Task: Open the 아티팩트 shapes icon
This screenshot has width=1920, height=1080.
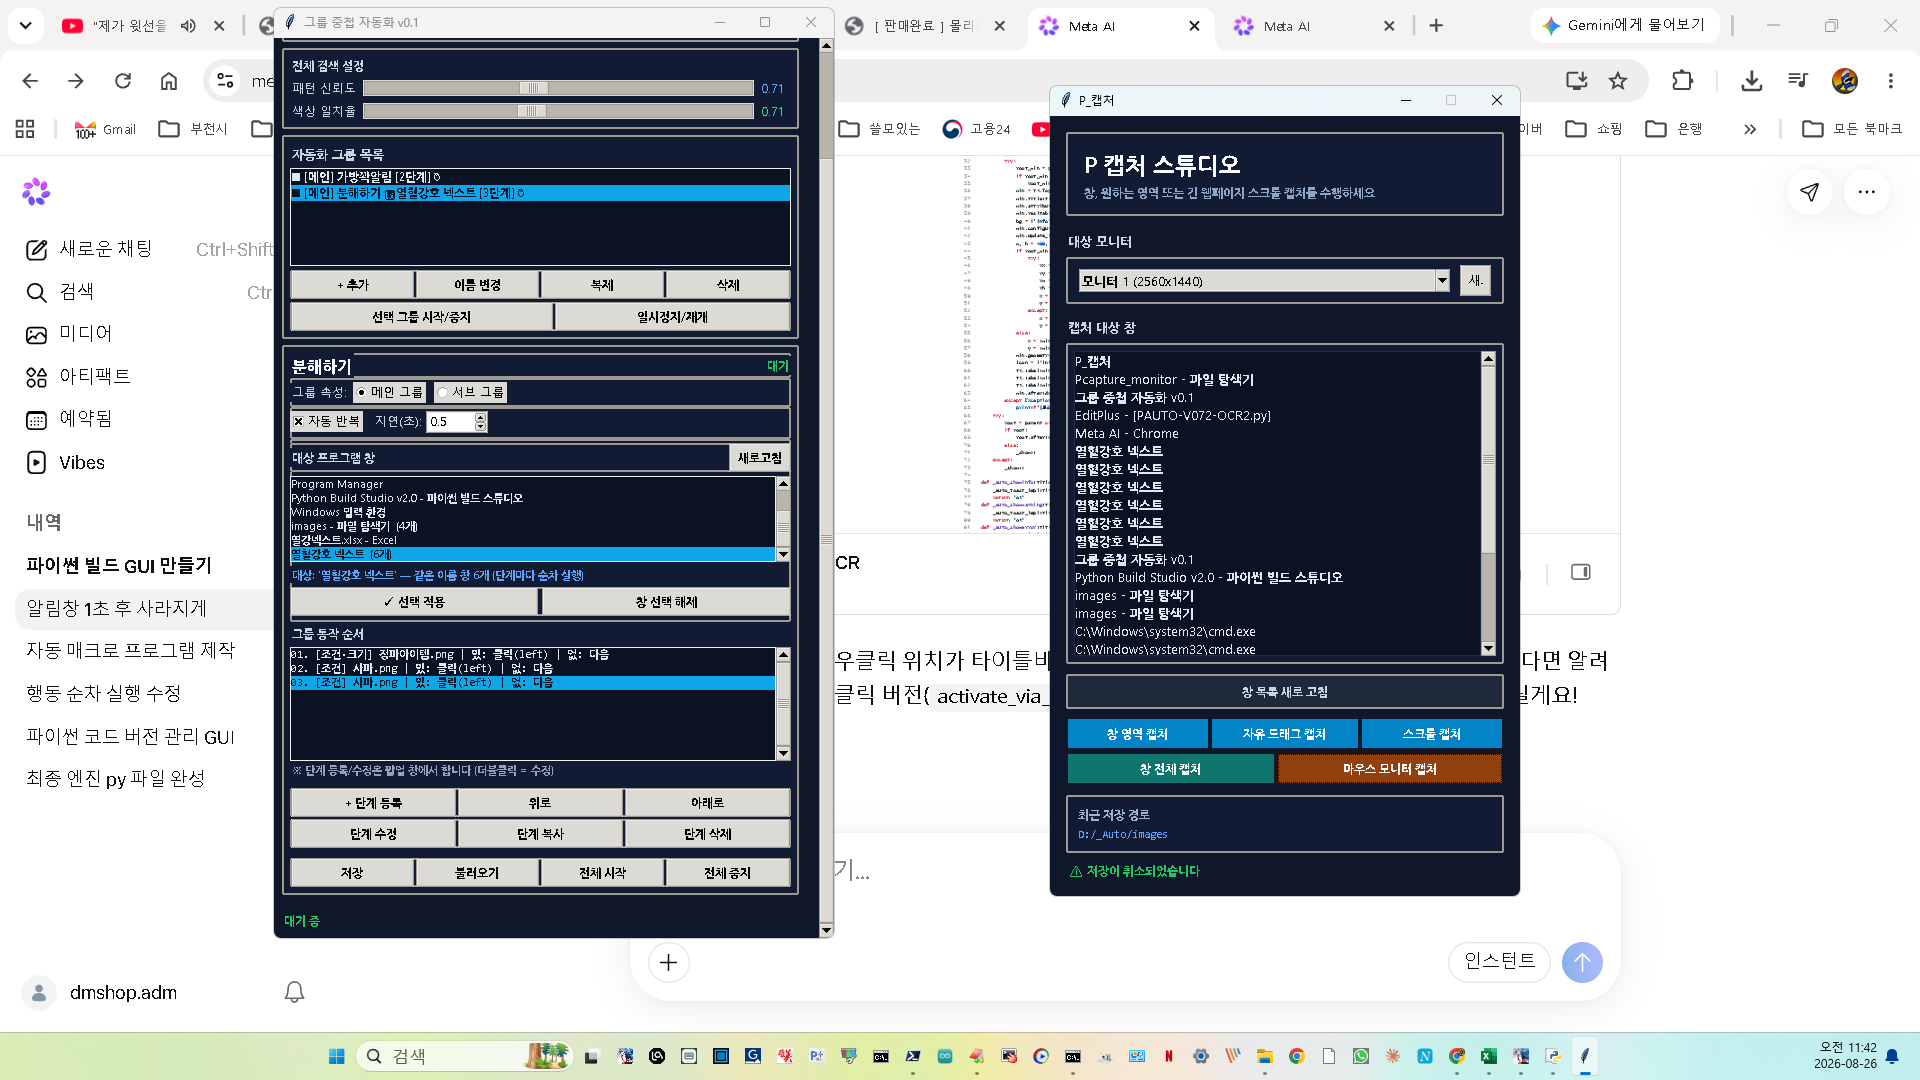Action: pos(37,377)
